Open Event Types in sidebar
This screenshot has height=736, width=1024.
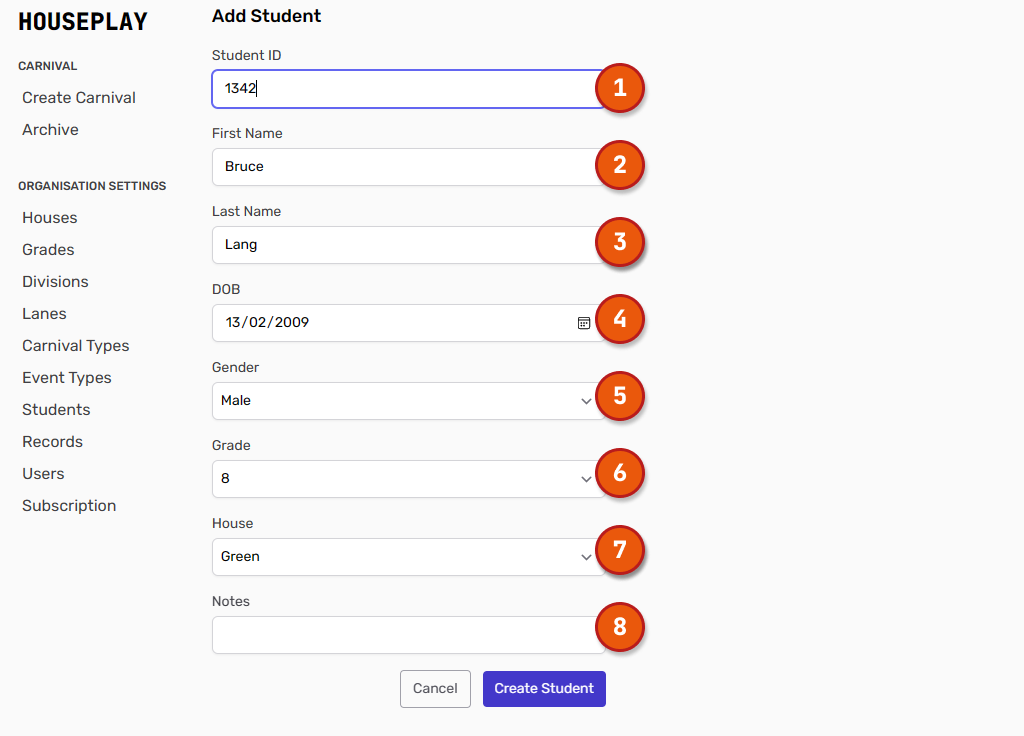[x=67, y=378]
